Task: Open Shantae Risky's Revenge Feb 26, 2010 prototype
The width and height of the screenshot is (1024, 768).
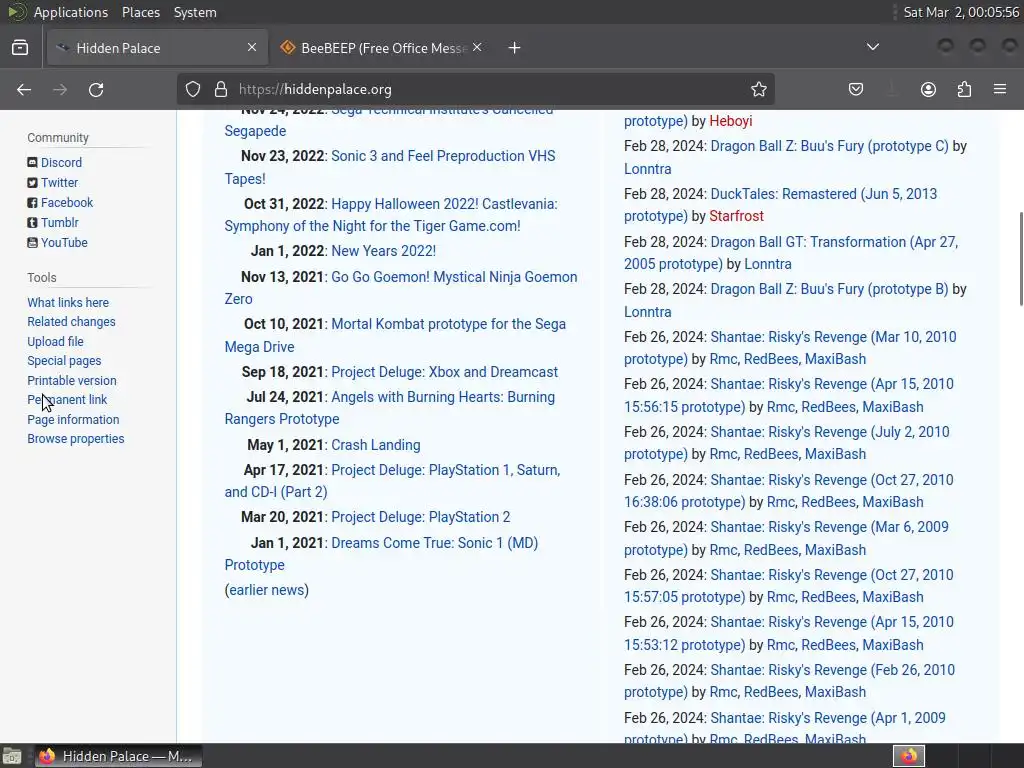Action: (833, 670)
